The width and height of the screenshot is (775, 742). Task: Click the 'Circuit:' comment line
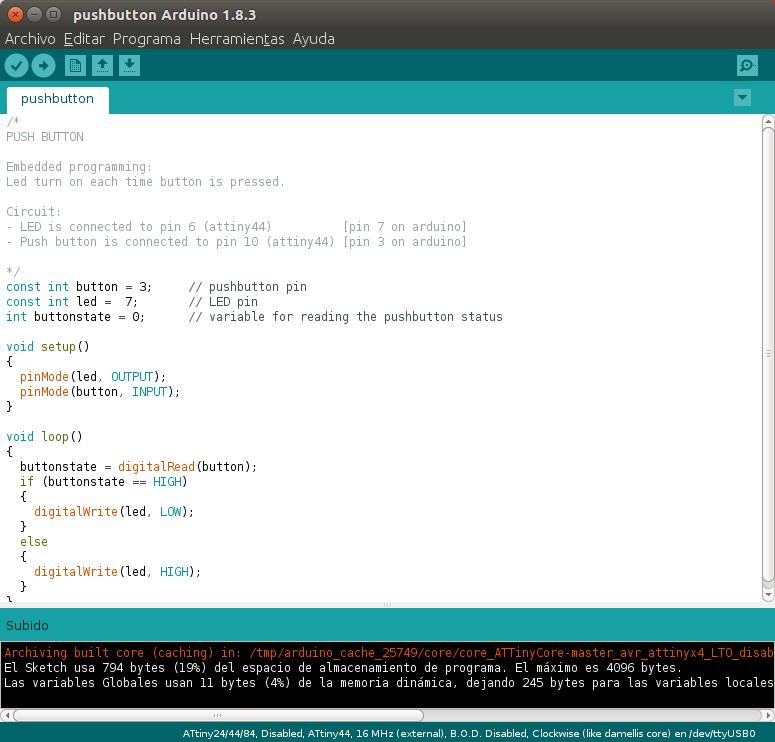(x=33, y=212)
